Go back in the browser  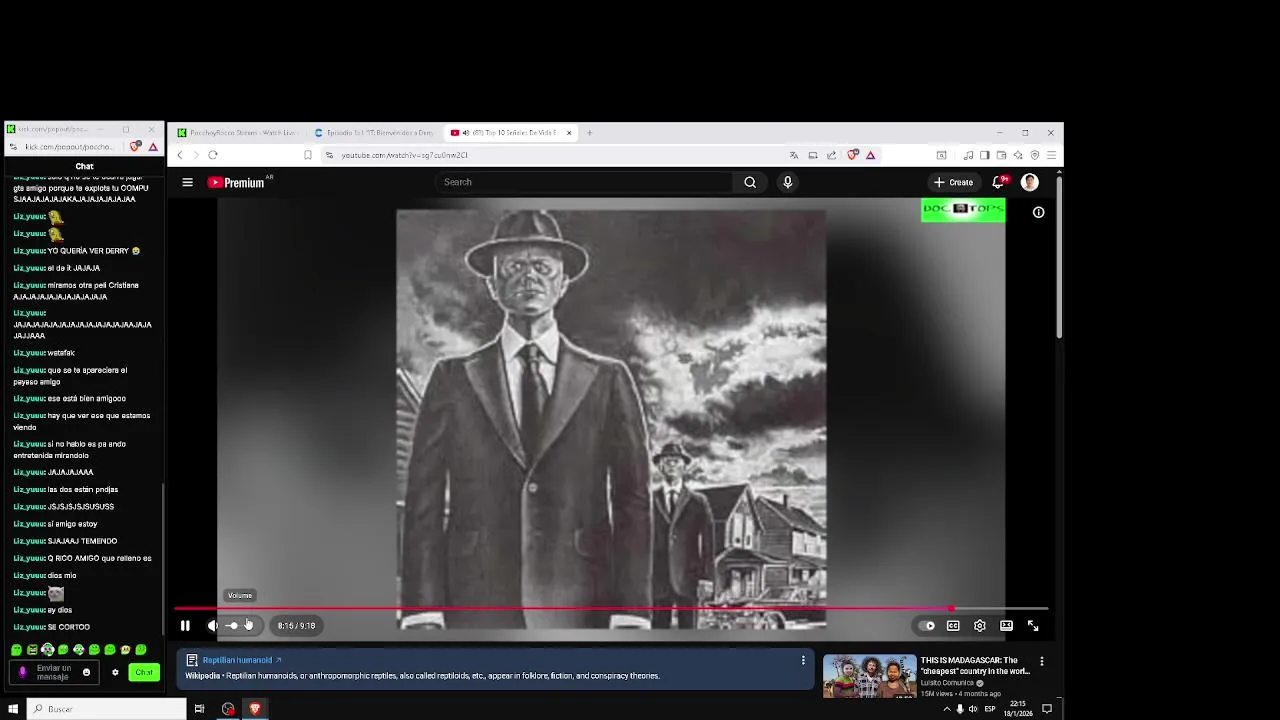pyautogui.click(x=180, y=155)
